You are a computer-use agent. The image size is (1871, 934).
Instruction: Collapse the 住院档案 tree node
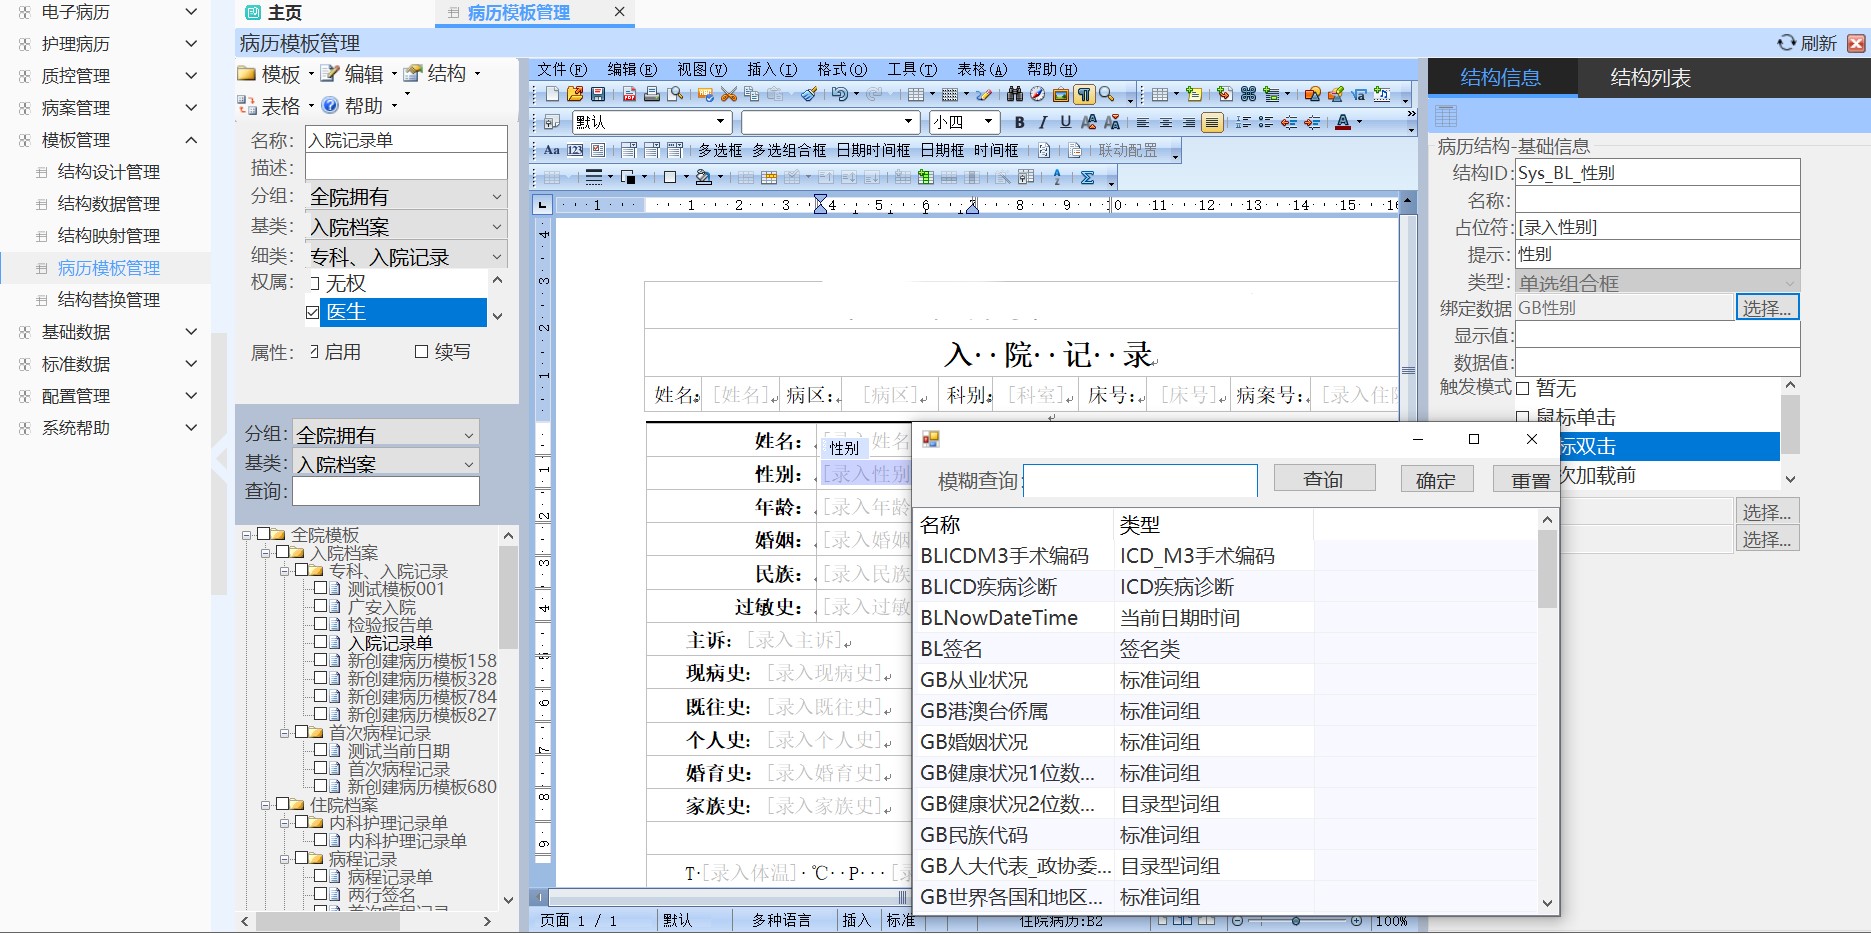pyautogui.click(x=266, y=805)
